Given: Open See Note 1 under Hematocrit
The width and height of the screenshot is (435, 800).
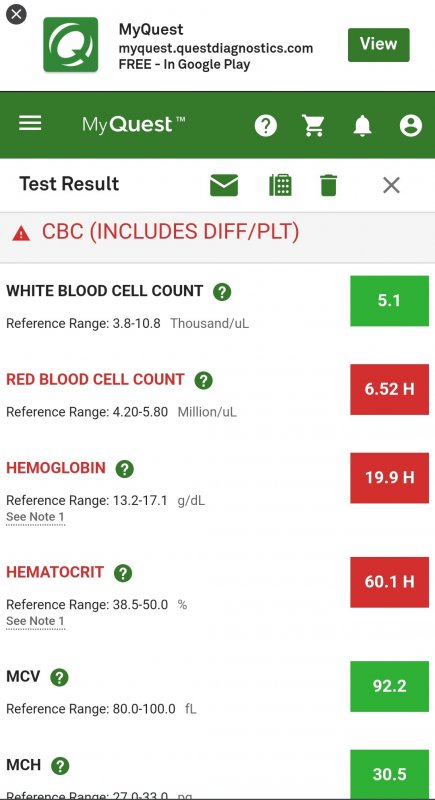Looking at the screenshot, I should point(35,621).
